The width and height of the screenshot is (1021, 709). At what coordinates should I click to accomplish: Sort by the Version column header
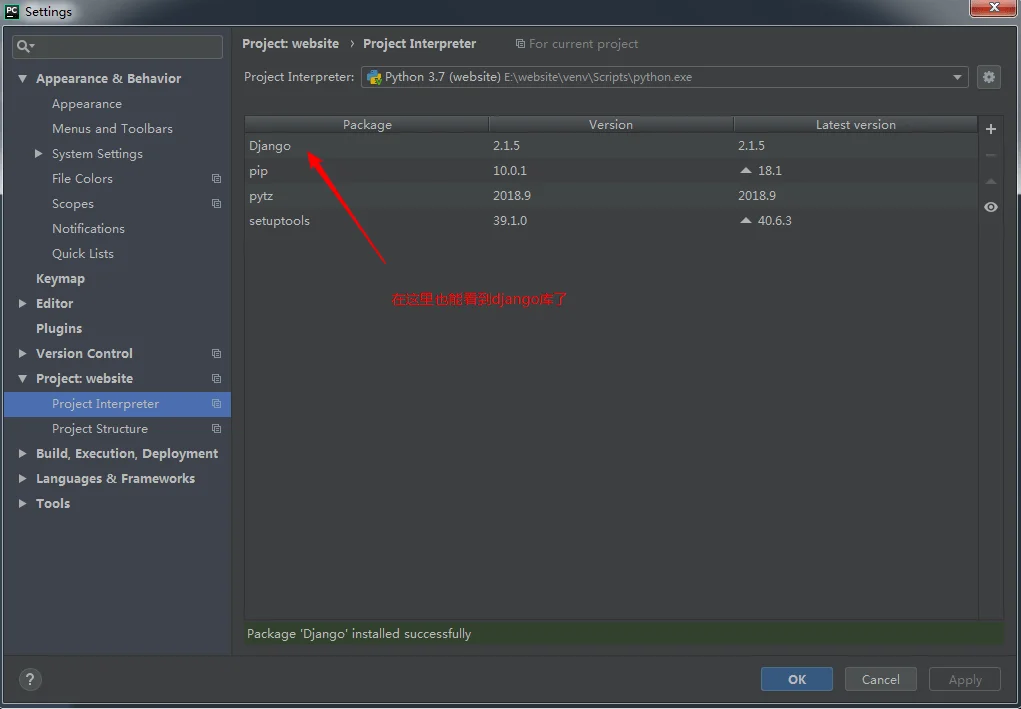(611, 124)
